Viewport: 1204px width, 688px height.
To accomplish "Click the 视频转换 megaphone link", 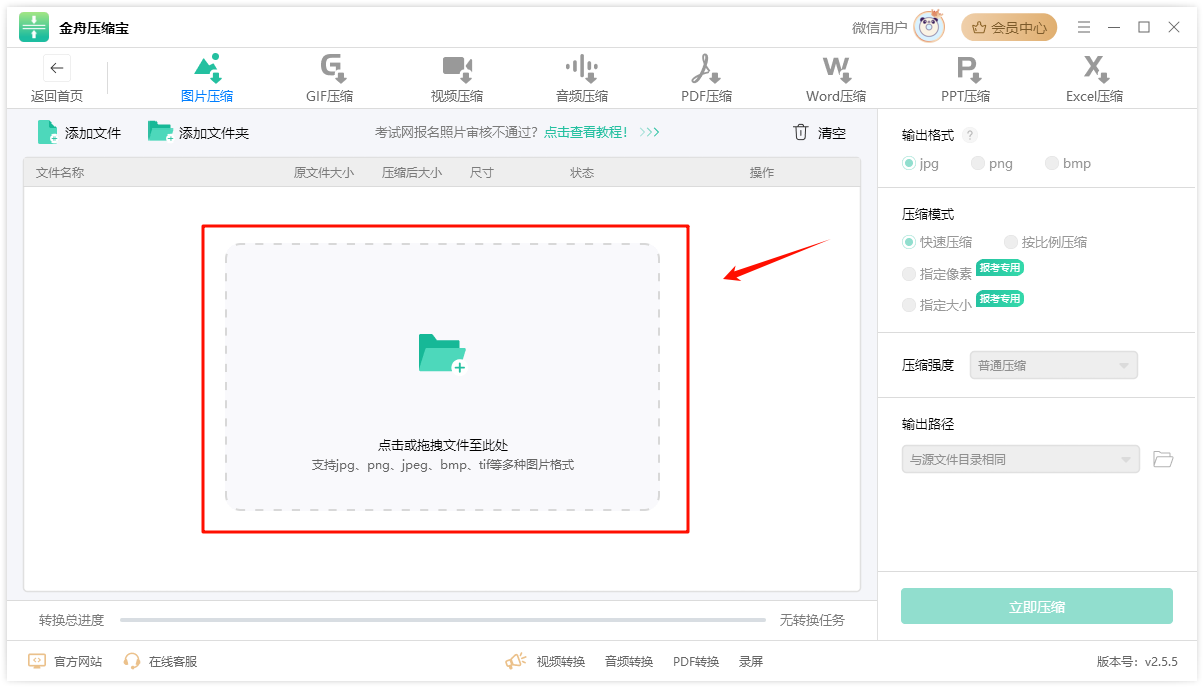I will click(545, 661).
